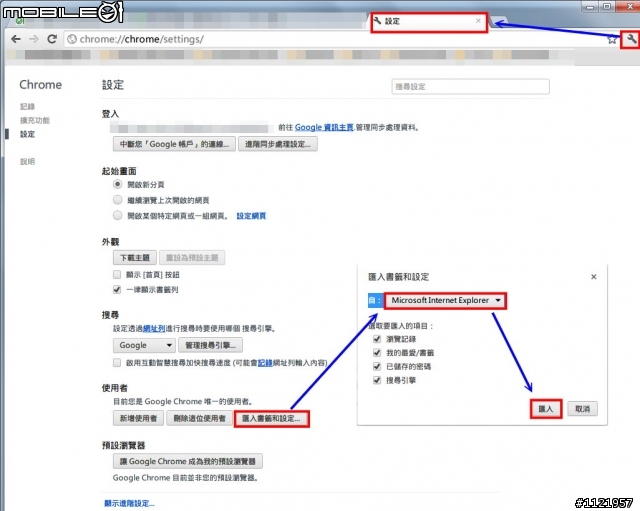640x511 pixels.
Task: Close the 匯入書籤和設定 dialog with X
Action: point(593,277)
